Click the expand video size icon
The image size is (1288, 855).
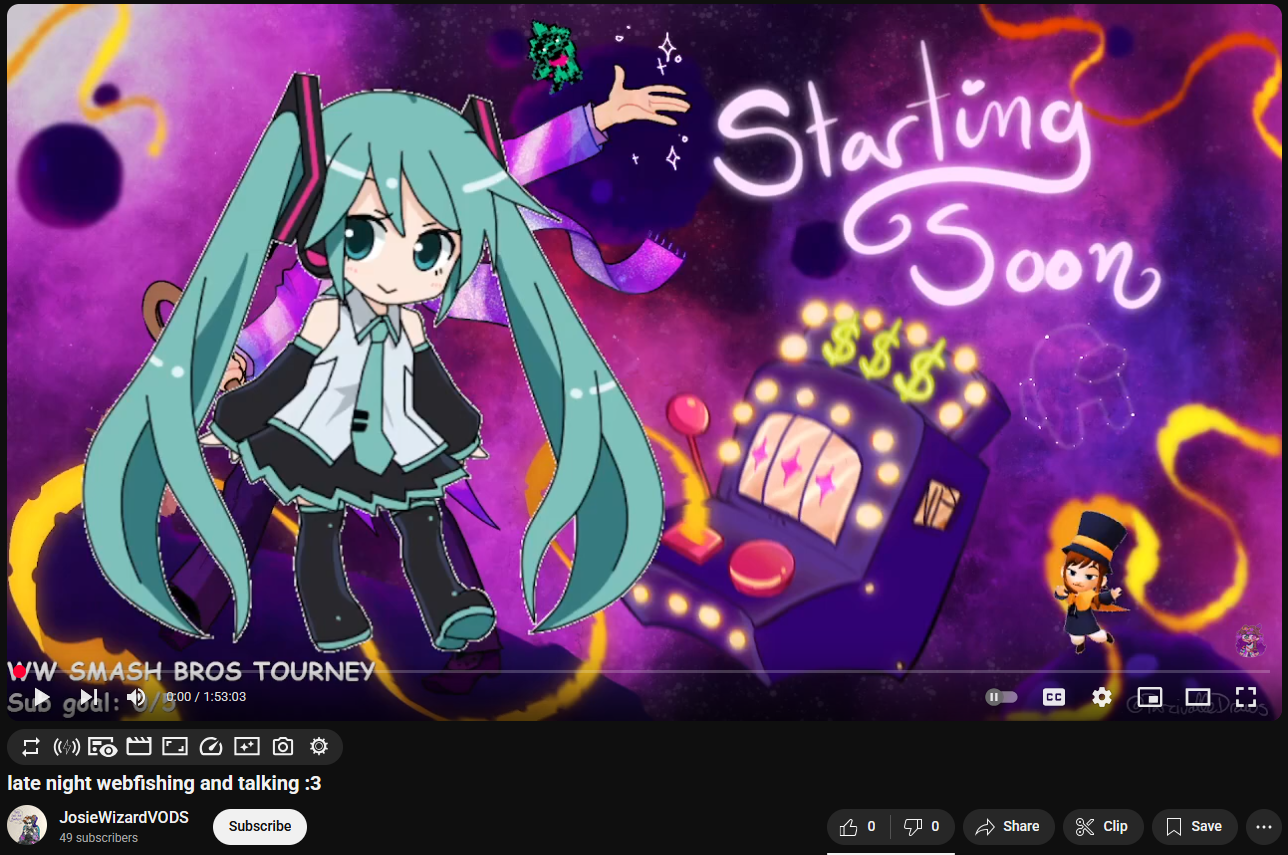click(x=175, y=746)
